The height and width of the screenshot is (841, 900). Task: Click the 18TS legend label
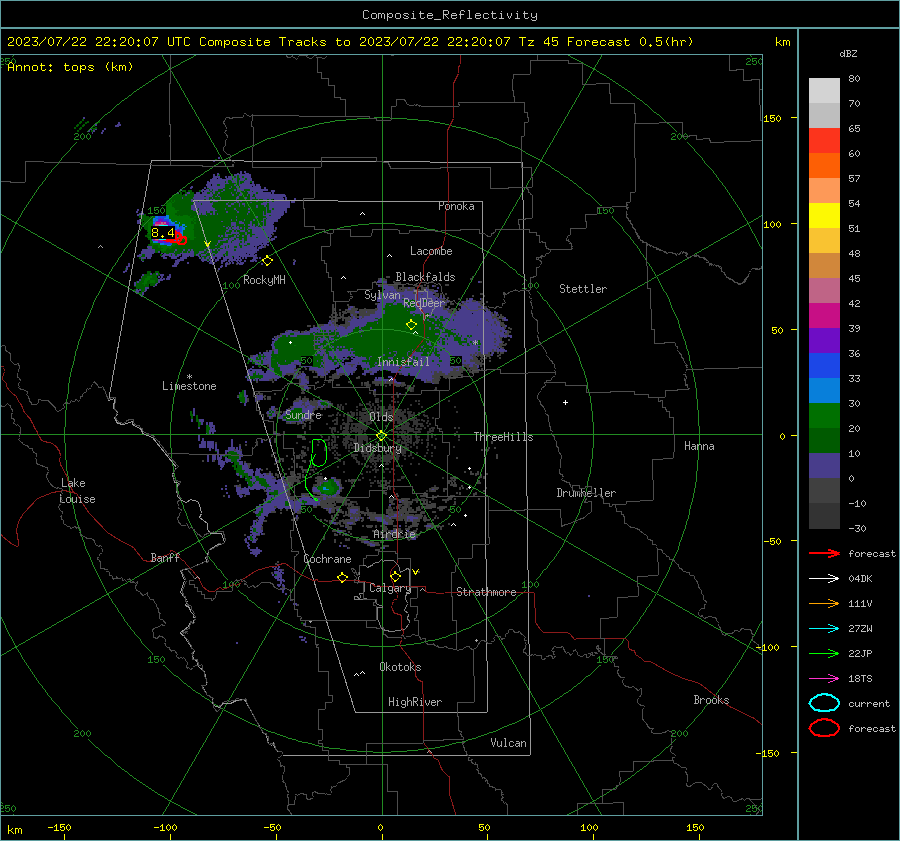pos(860,679)
